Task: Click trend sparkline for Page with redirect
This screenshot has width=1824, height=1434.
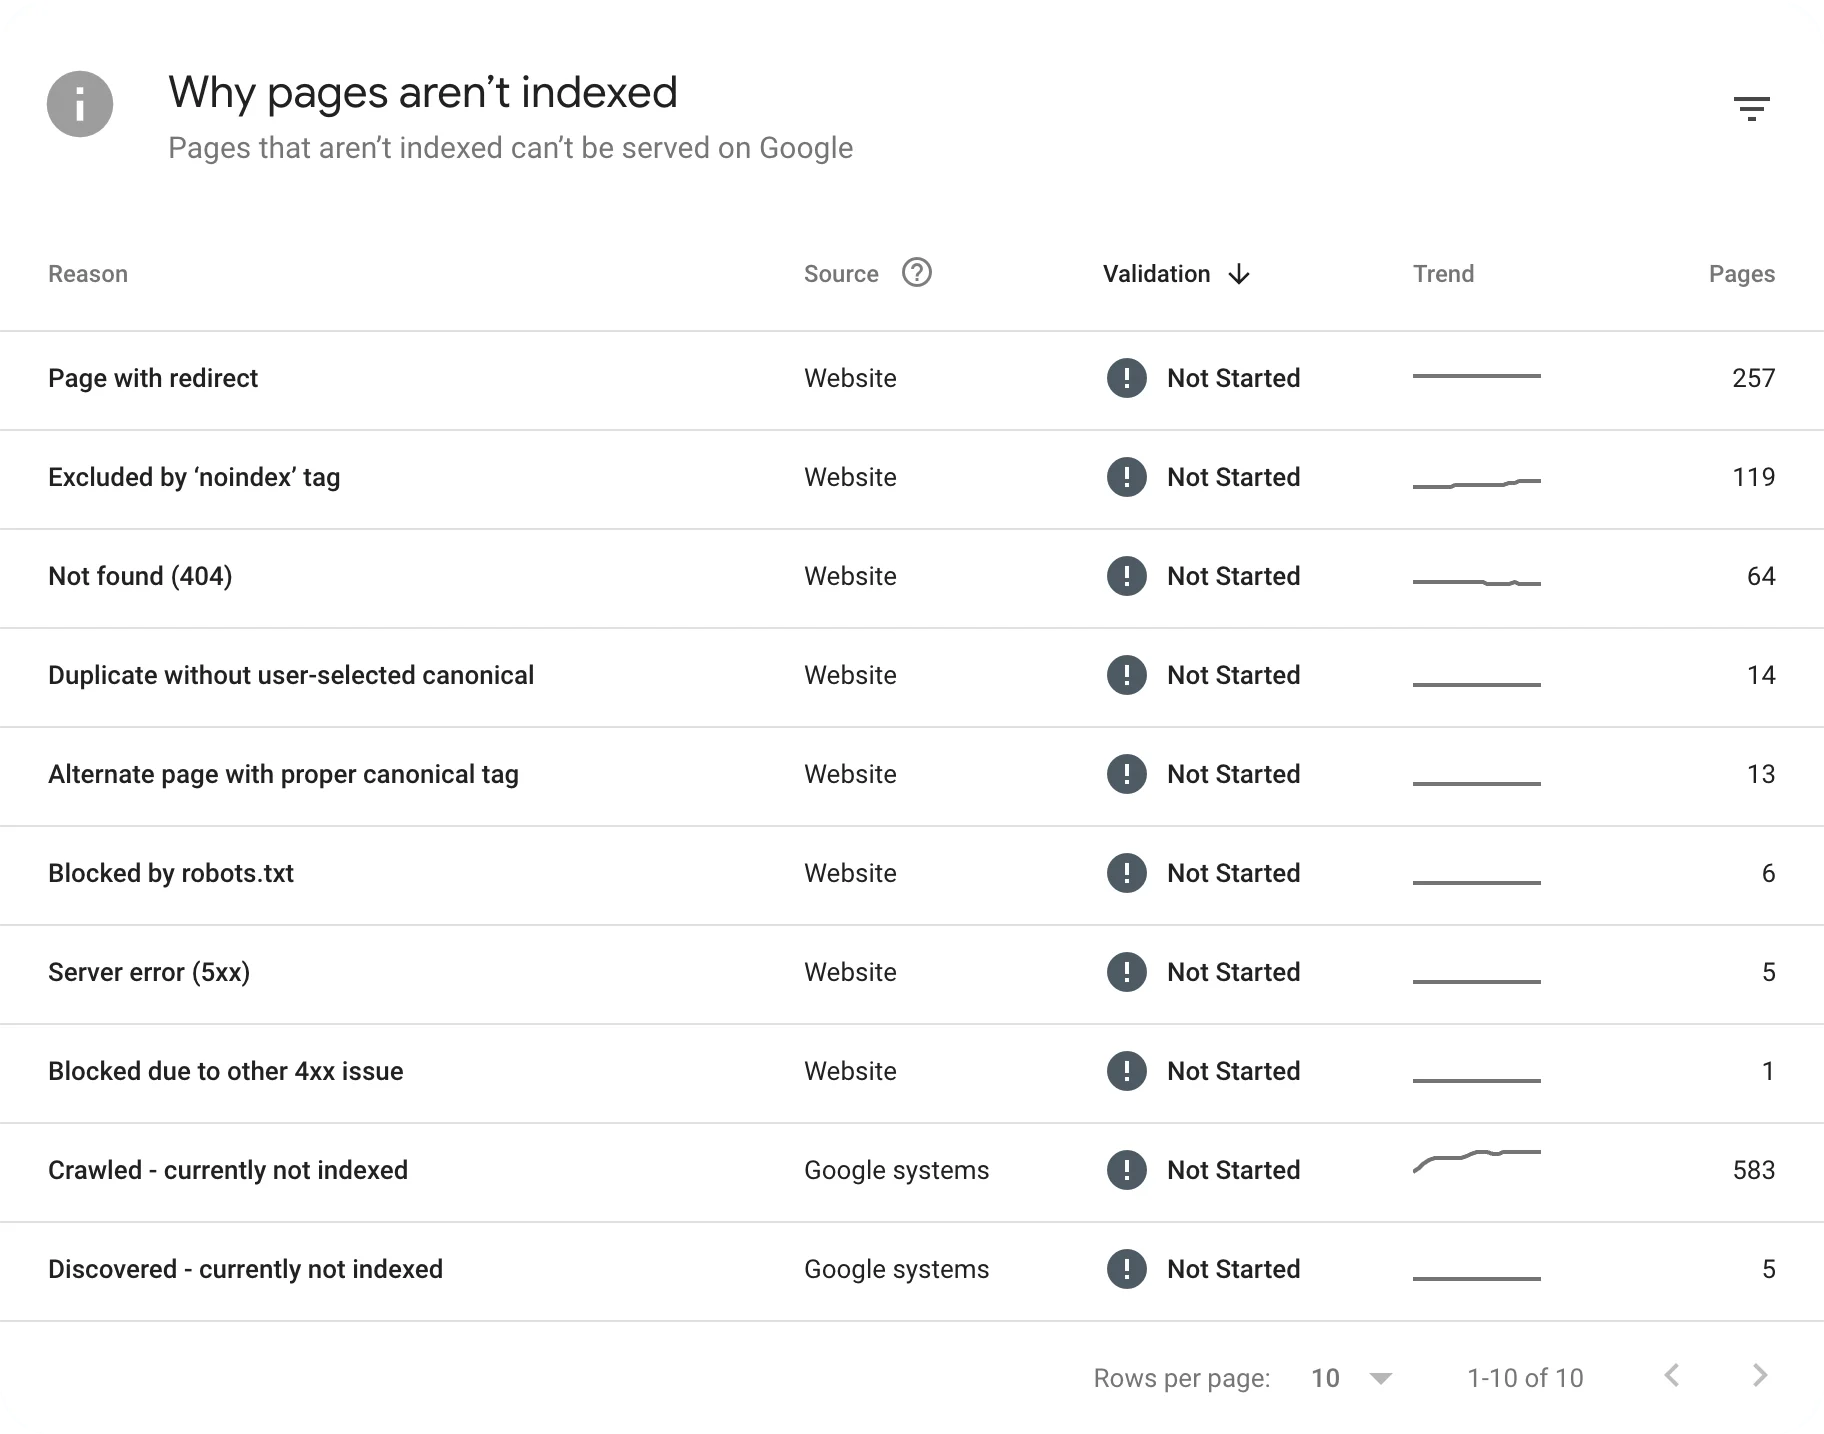Action: click(x=1477, y=376)
